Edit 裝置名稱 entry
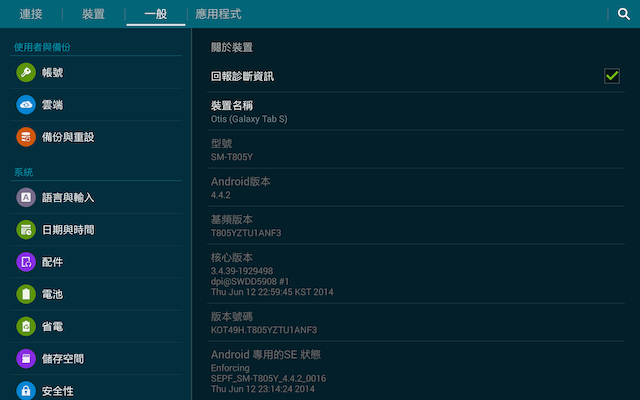 [416, 112]
